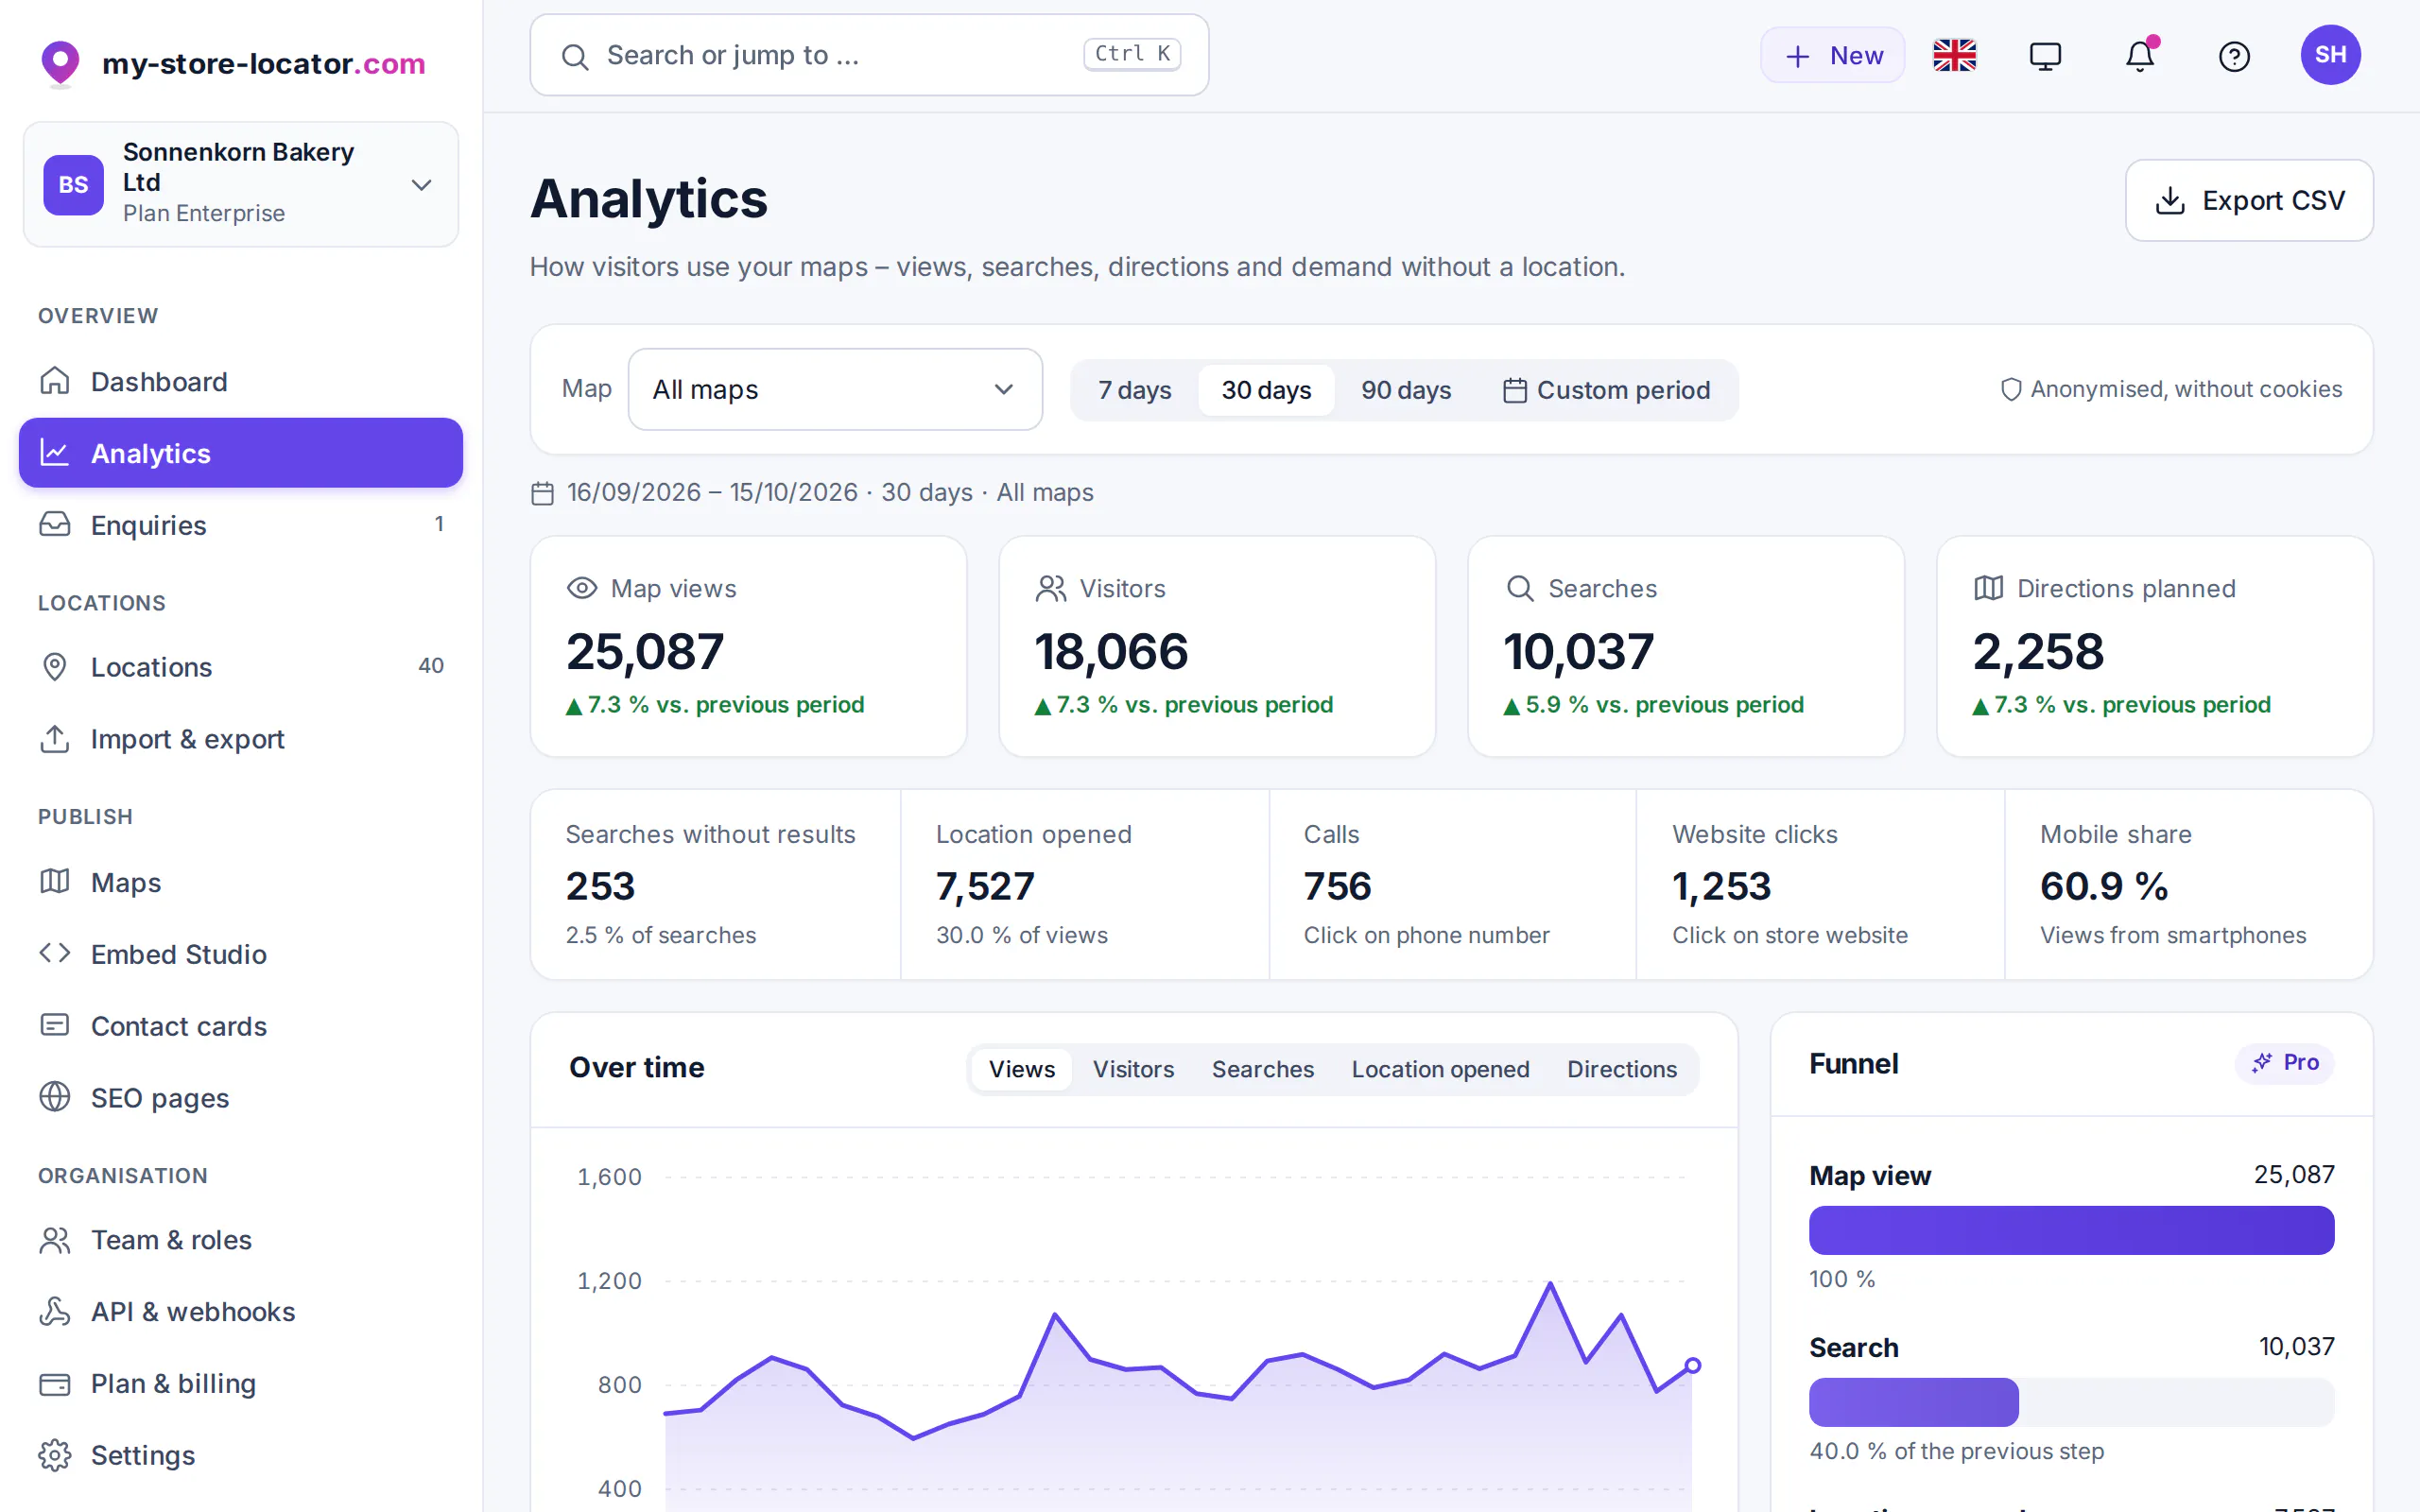Screen dimensions: 2420x1512
Task: Select the 7 days period
Action: [1134, 390]
